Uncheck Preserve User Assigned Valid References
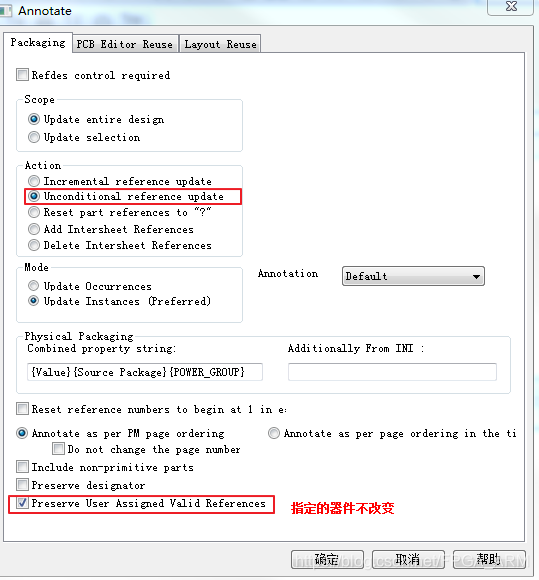Viewport: 539px width, 580px height. pyautogui.click(x=22, y=503)
